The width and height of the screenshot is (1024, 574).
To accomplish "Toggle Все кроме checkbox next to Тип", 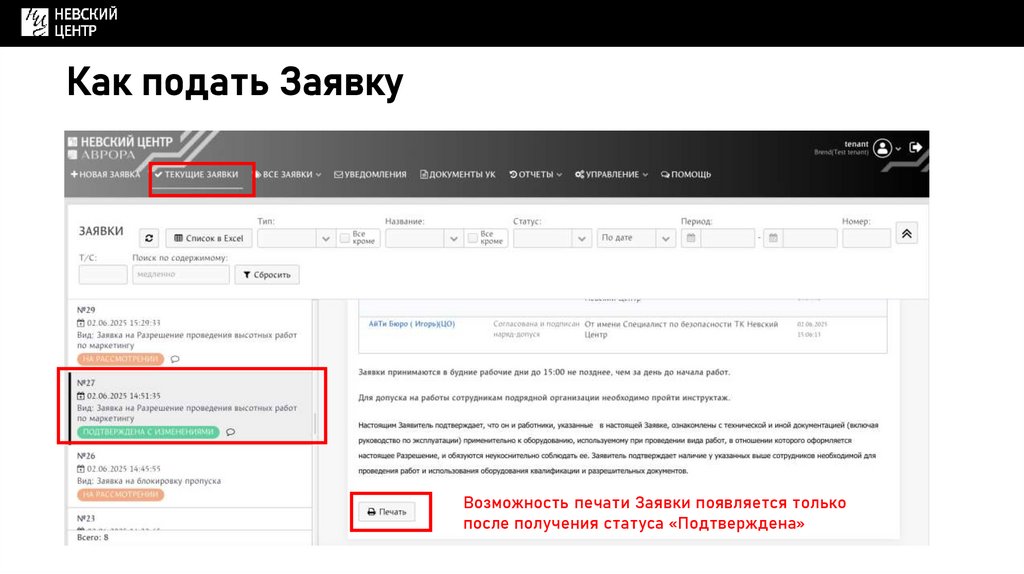I will click(x=345, y=238).
